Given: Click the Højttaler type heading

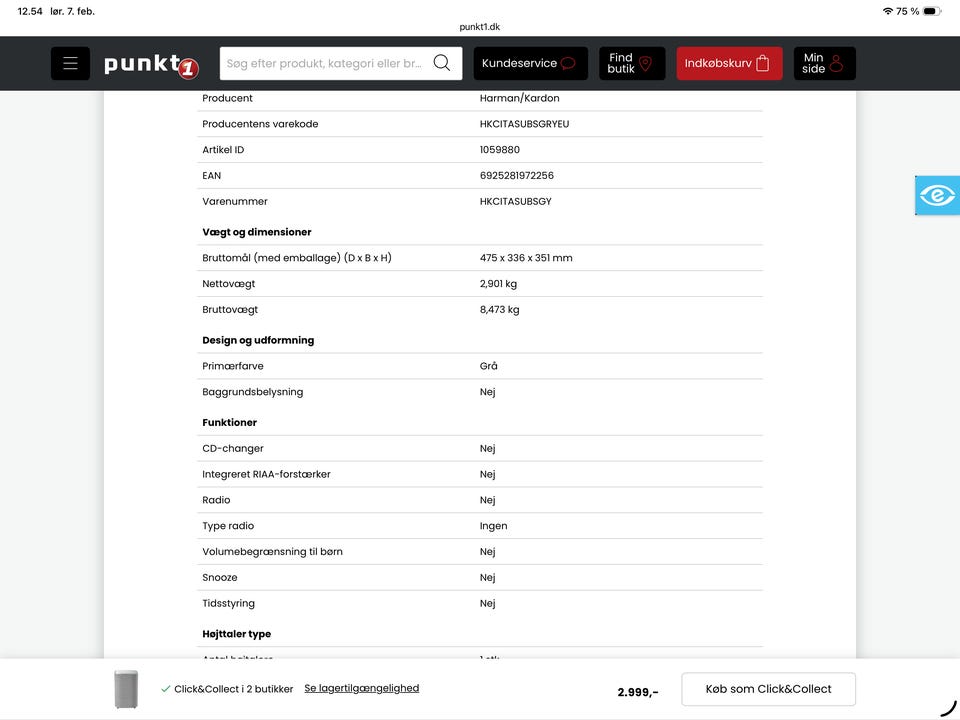Looking at the screenshot, I should point(236,634).
